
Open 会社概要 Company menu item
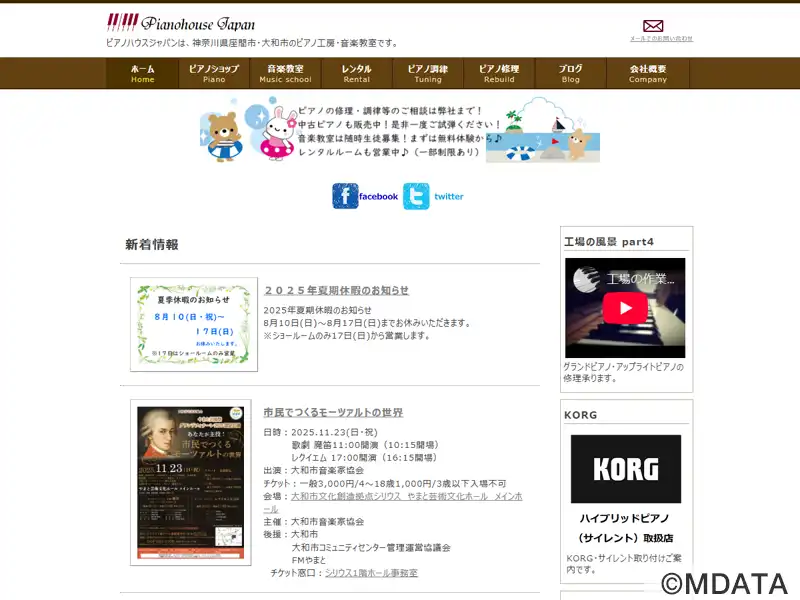click(x=648, y=73)
